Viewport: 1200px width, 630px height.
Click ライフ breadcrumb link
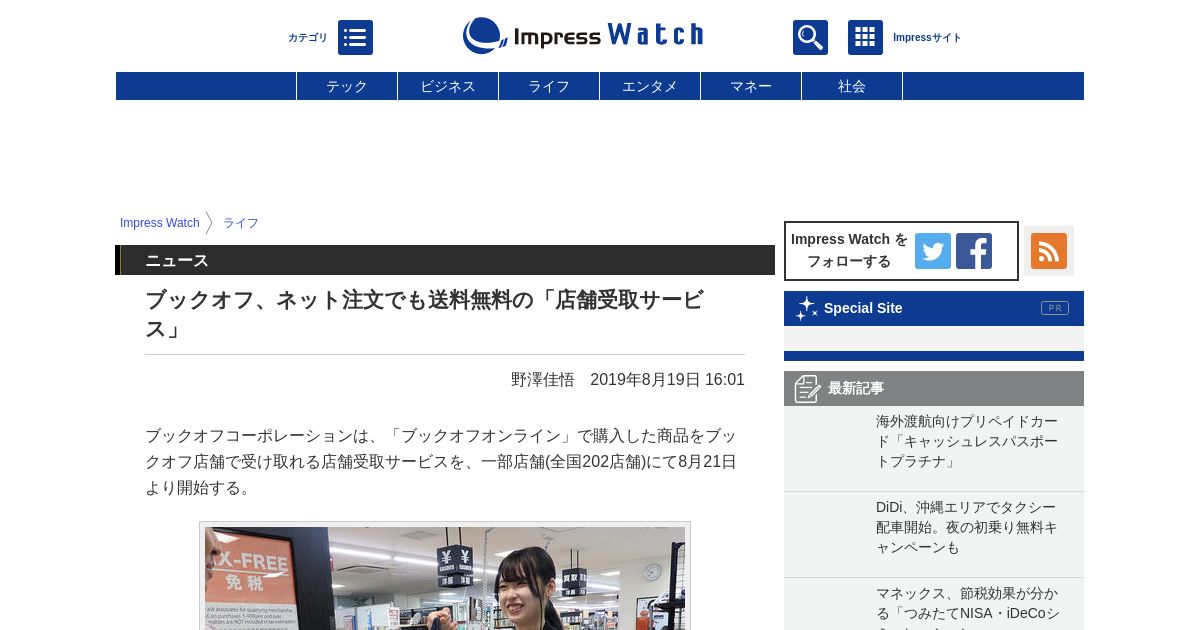tap(241, 223)
